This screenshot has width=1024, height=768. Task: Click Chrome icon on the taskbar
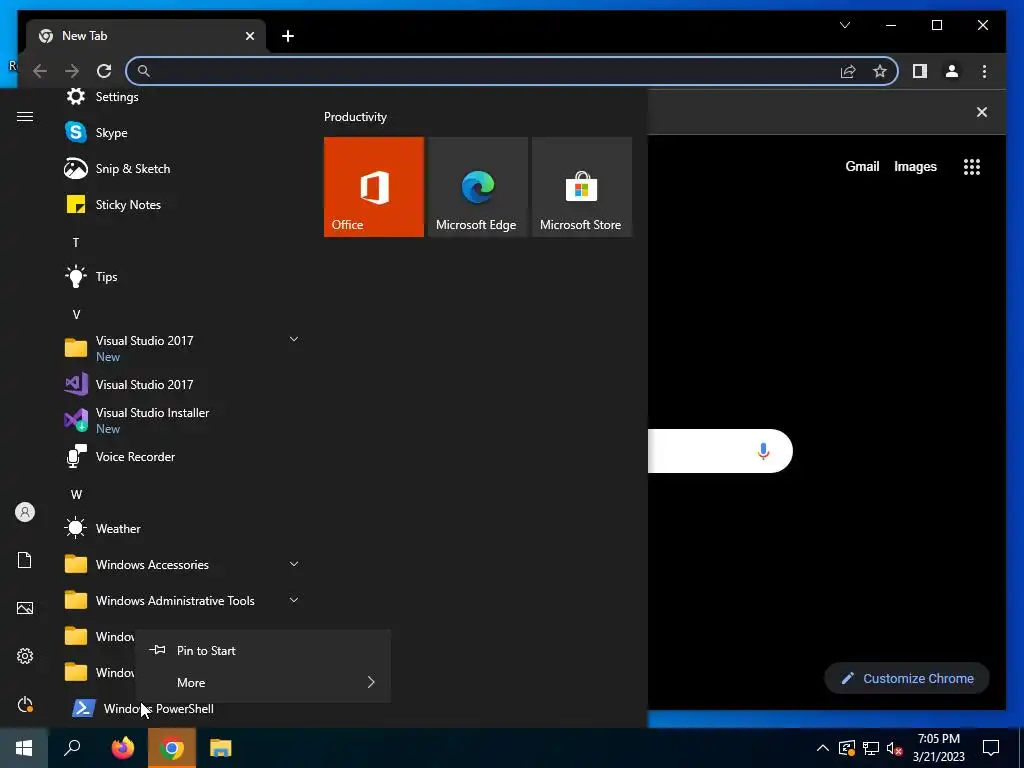[172, 748]
